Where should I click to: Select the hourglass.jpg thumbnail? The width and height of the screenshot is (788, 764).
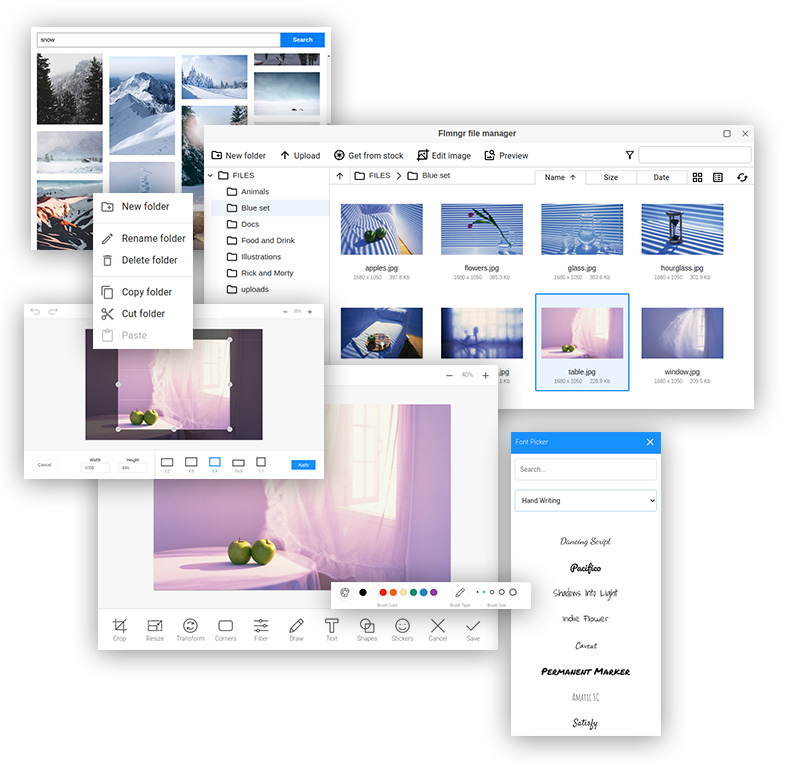682,229
